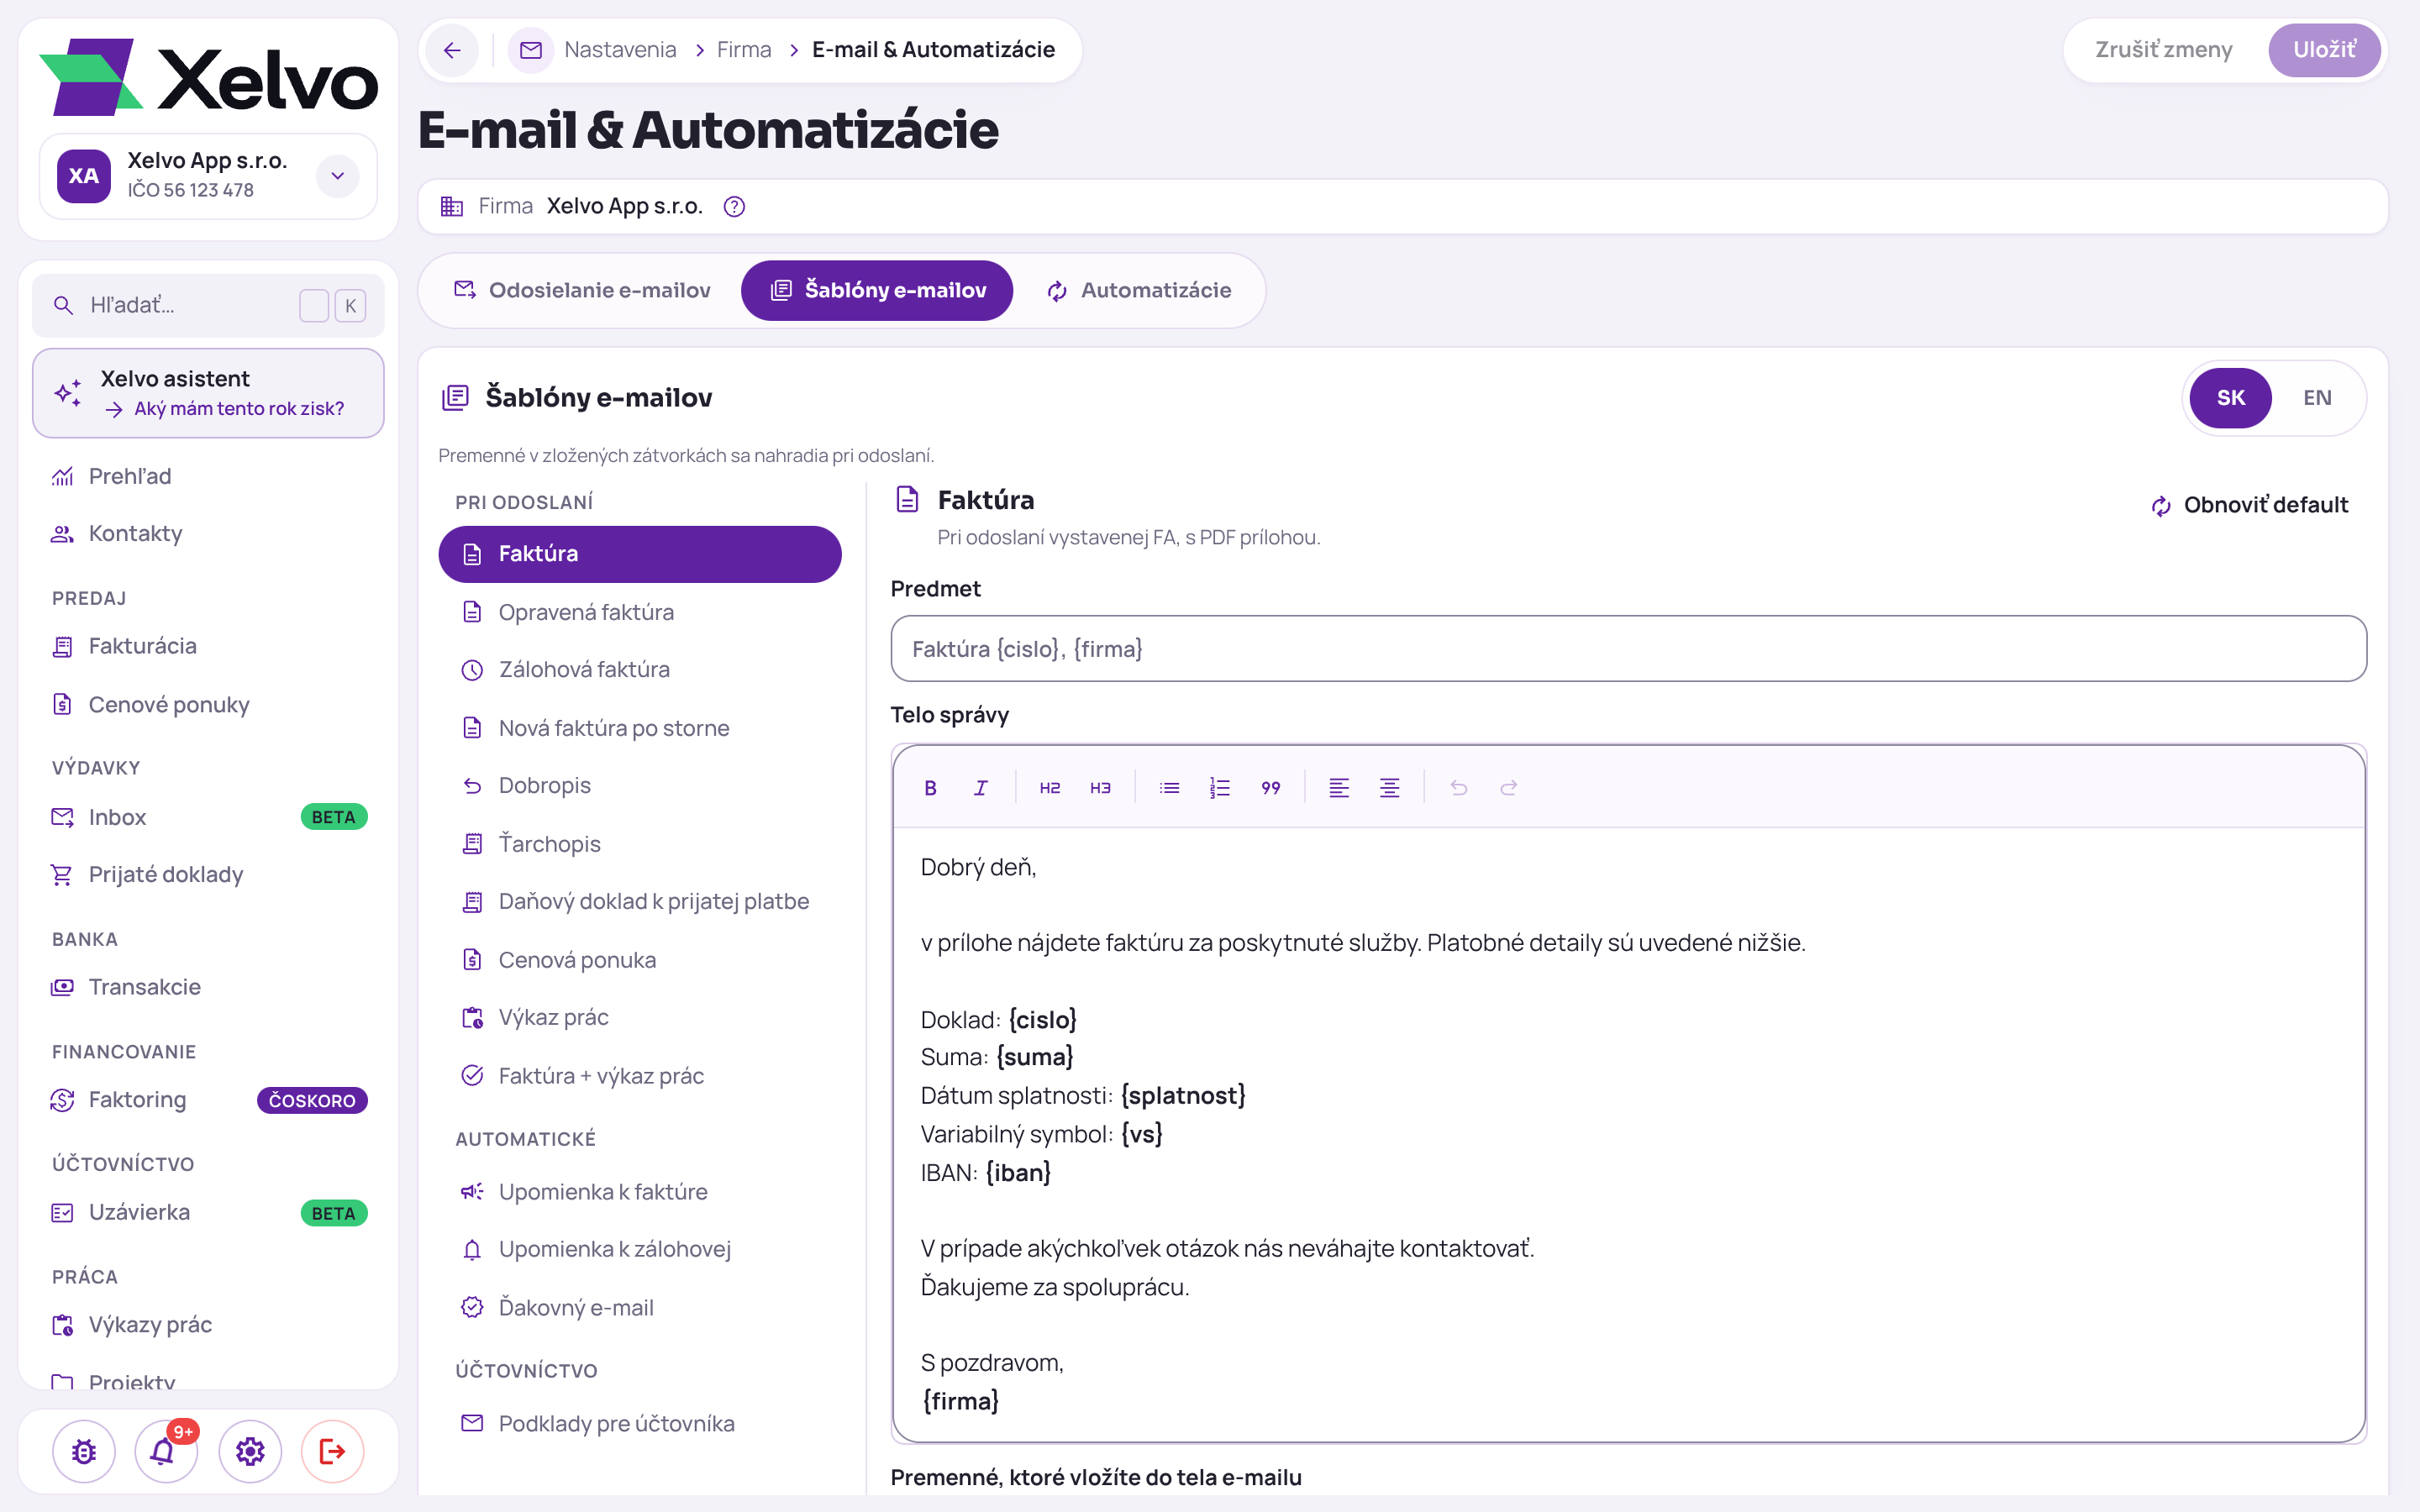Click the Uložiť save button

pyautogui.click(x=2324, y=50)
